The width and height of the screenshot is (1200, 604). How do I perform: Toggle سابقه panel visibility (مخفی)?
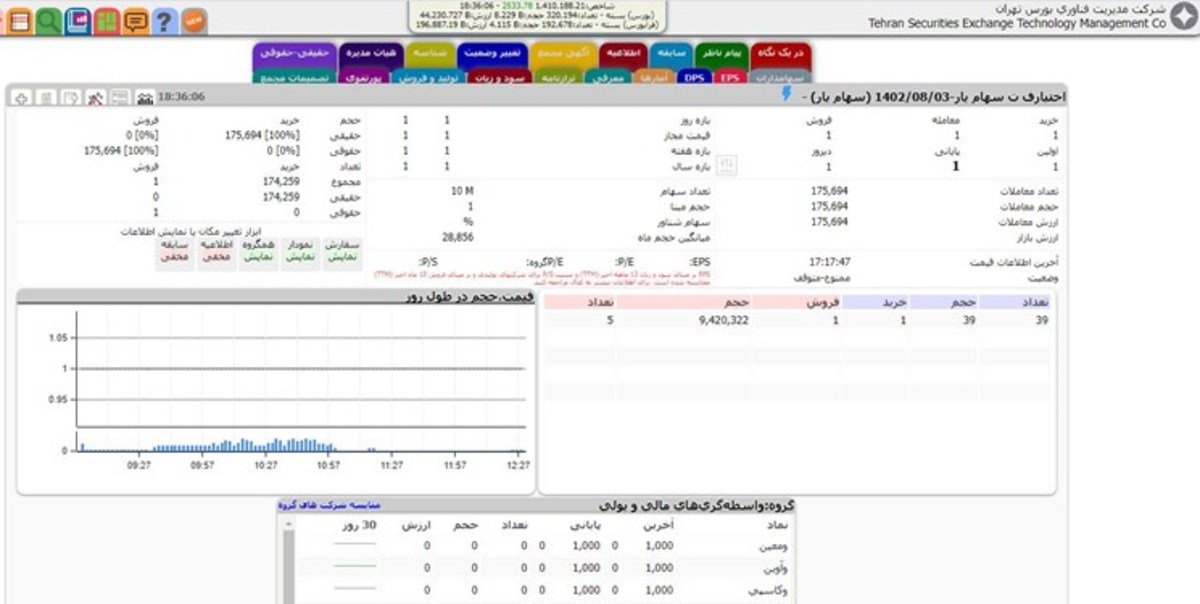coord(175,257)
